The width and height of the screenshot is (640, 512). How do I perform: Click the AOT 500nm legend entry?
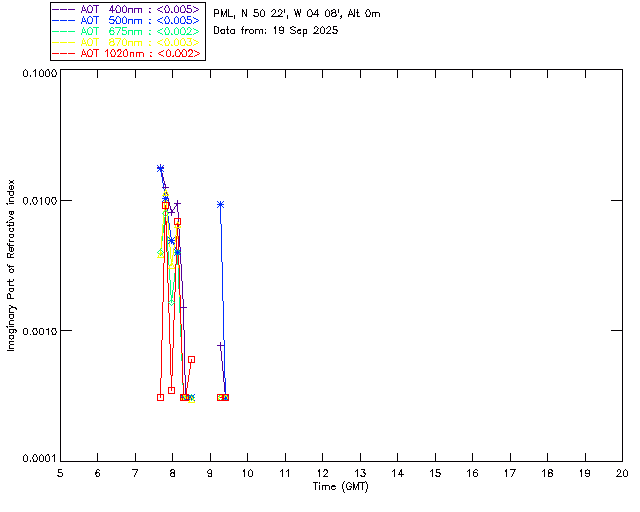(x=126, y=20)
